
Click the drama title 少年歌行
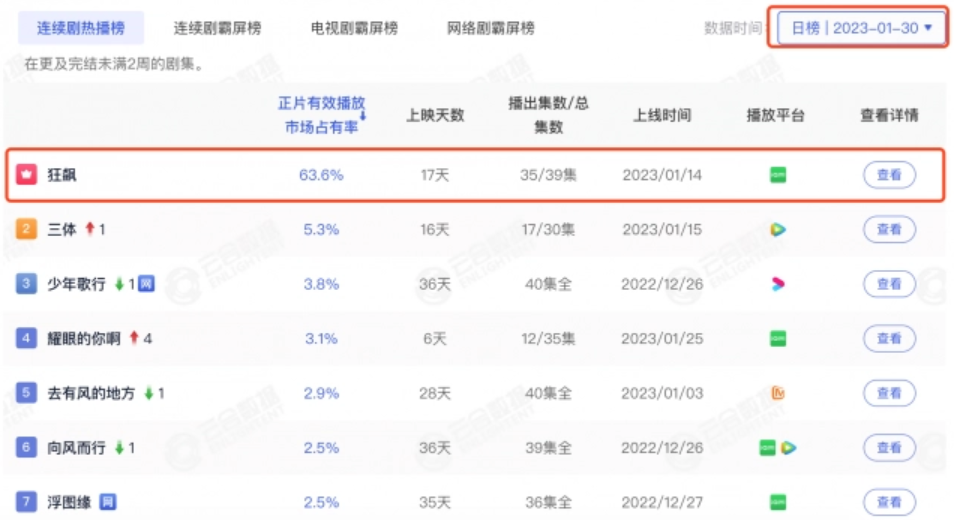click(x=77, y=284)
